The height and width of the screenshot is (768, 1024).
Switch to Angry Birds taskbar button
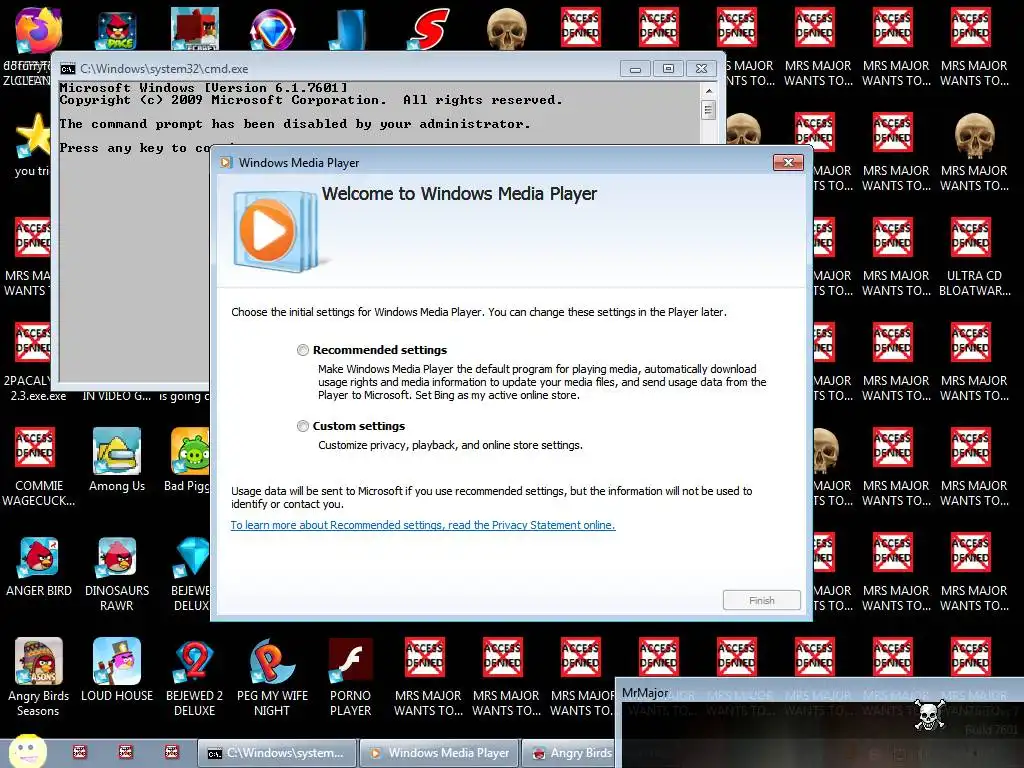(569, 753)
